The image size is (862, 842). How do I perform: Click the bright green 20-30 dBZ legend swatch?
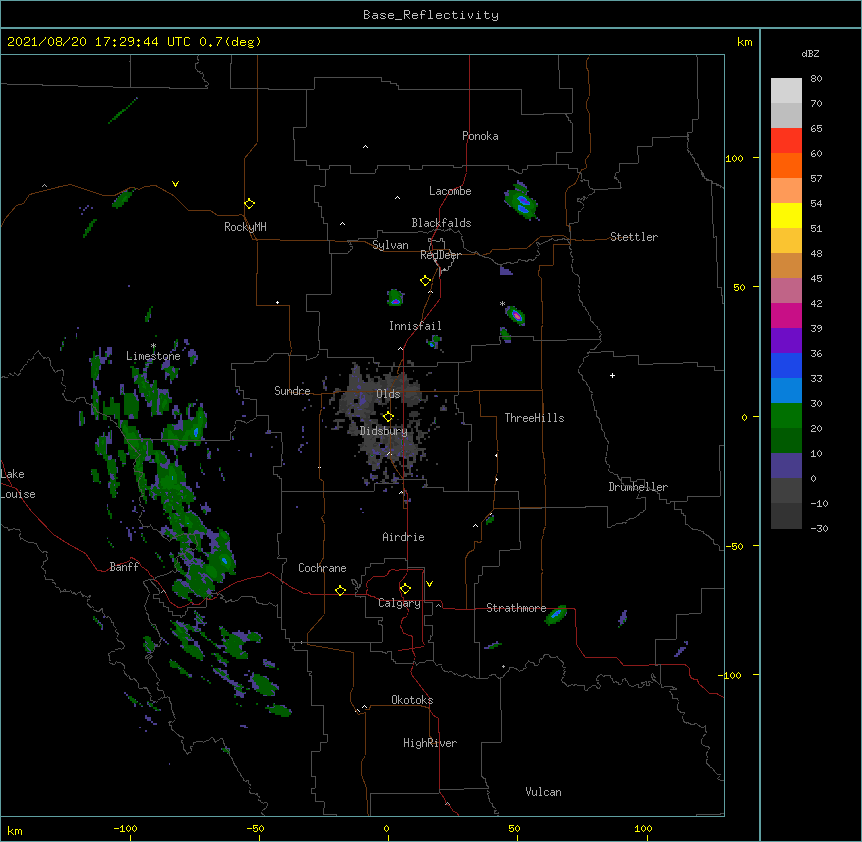[x=786, y=416]
